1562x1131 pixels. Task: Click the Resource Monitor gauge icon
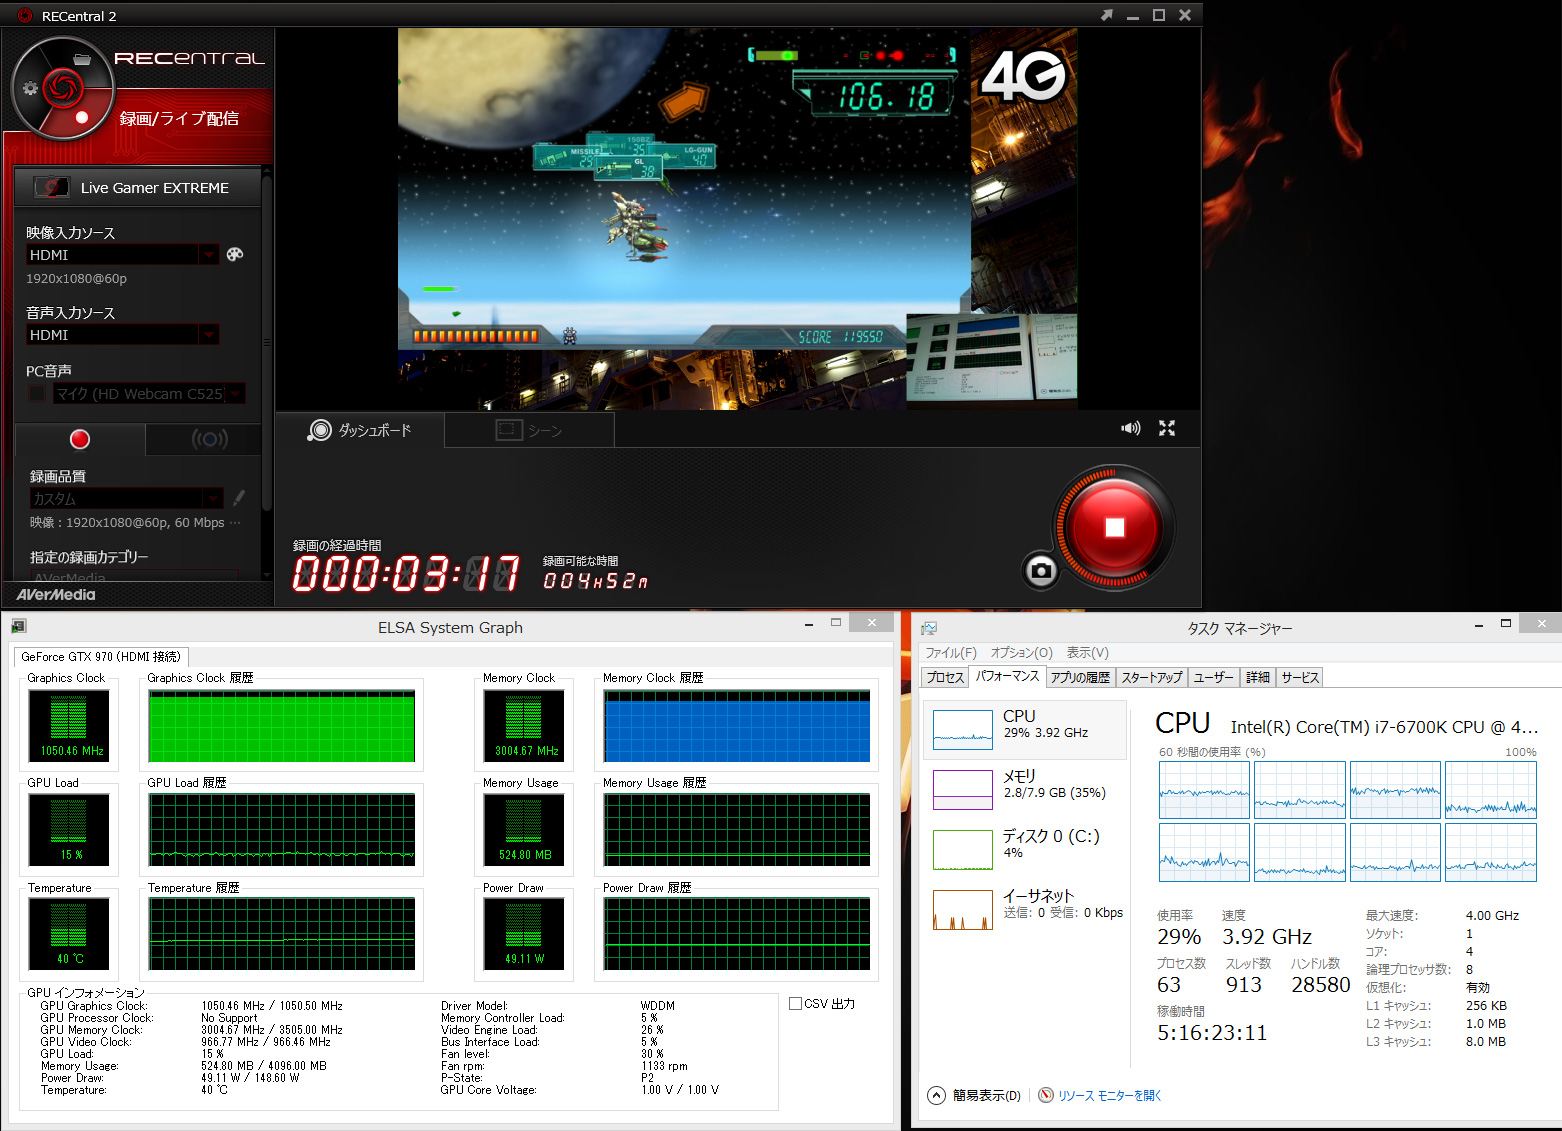(x=1046, y=1095)
